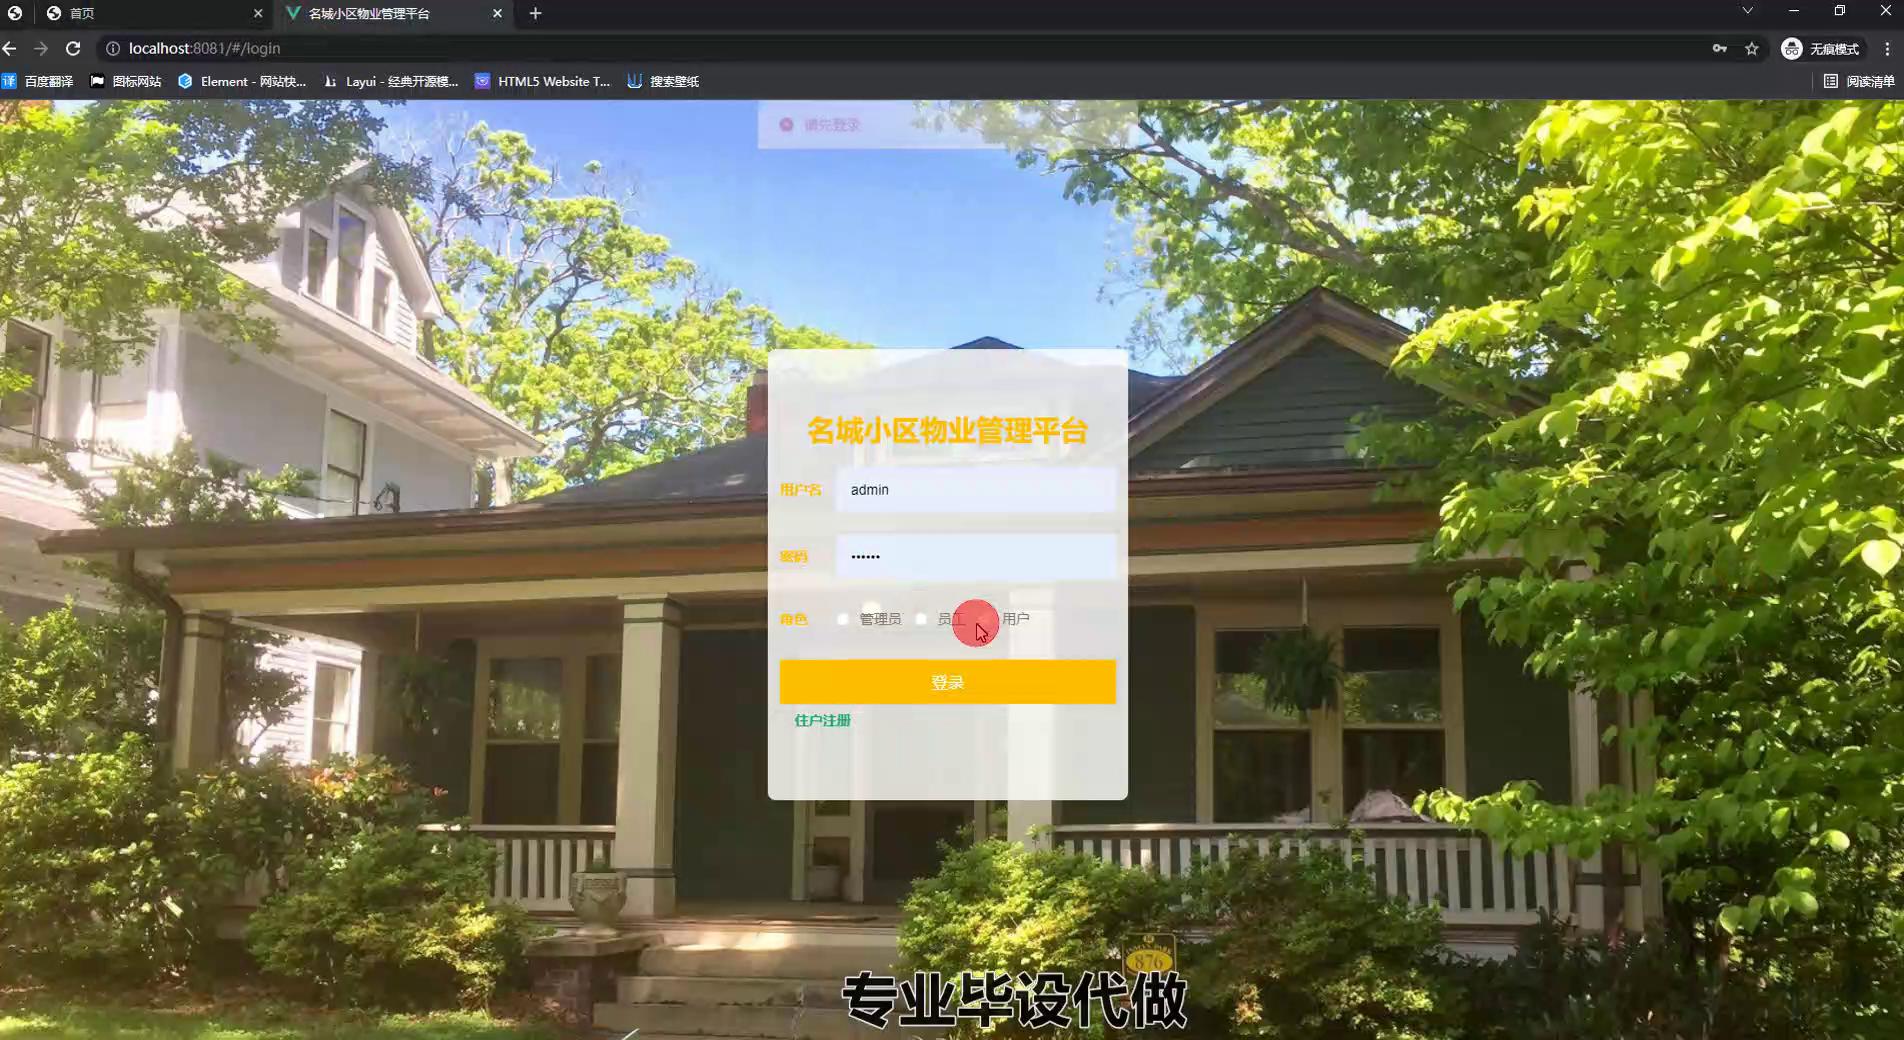The height and width of the screenshot is (1040, 1904).
Task: Open 百度翻译 bookmark
Action: pyautogui.click(x=38, y=81)
